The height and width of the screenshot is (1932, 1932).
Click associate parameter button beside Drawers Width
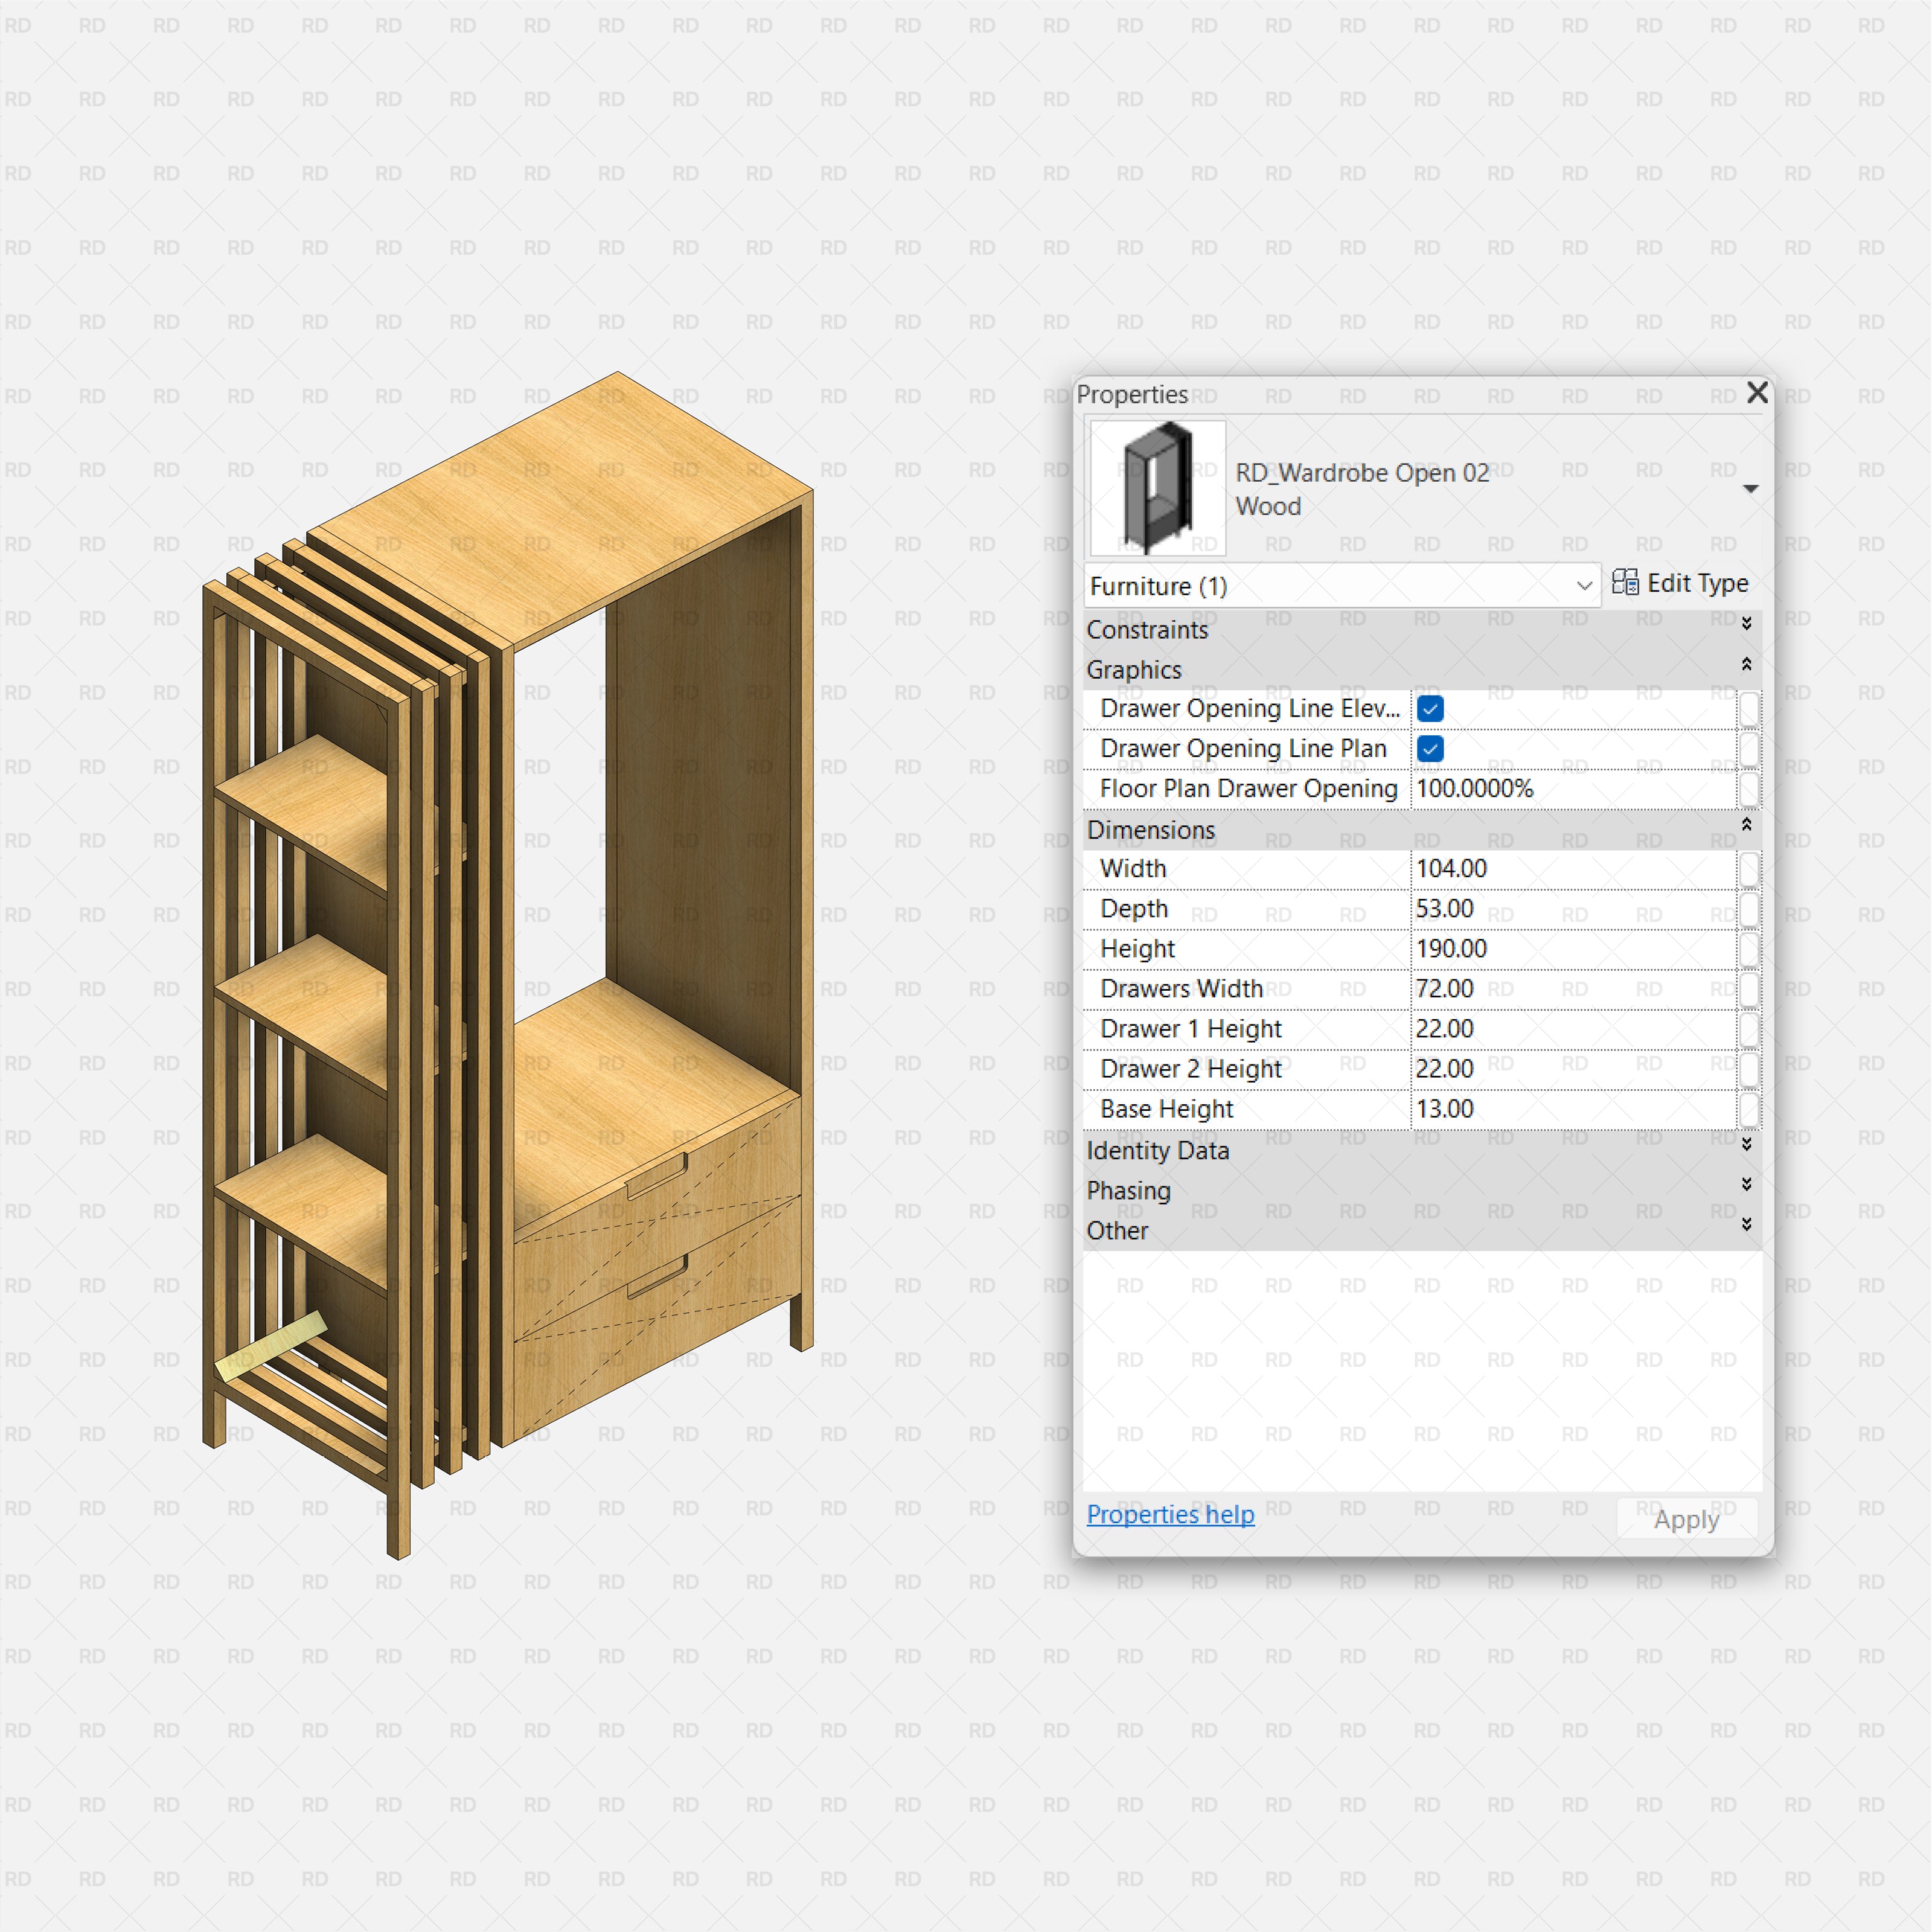[1748, 988]
